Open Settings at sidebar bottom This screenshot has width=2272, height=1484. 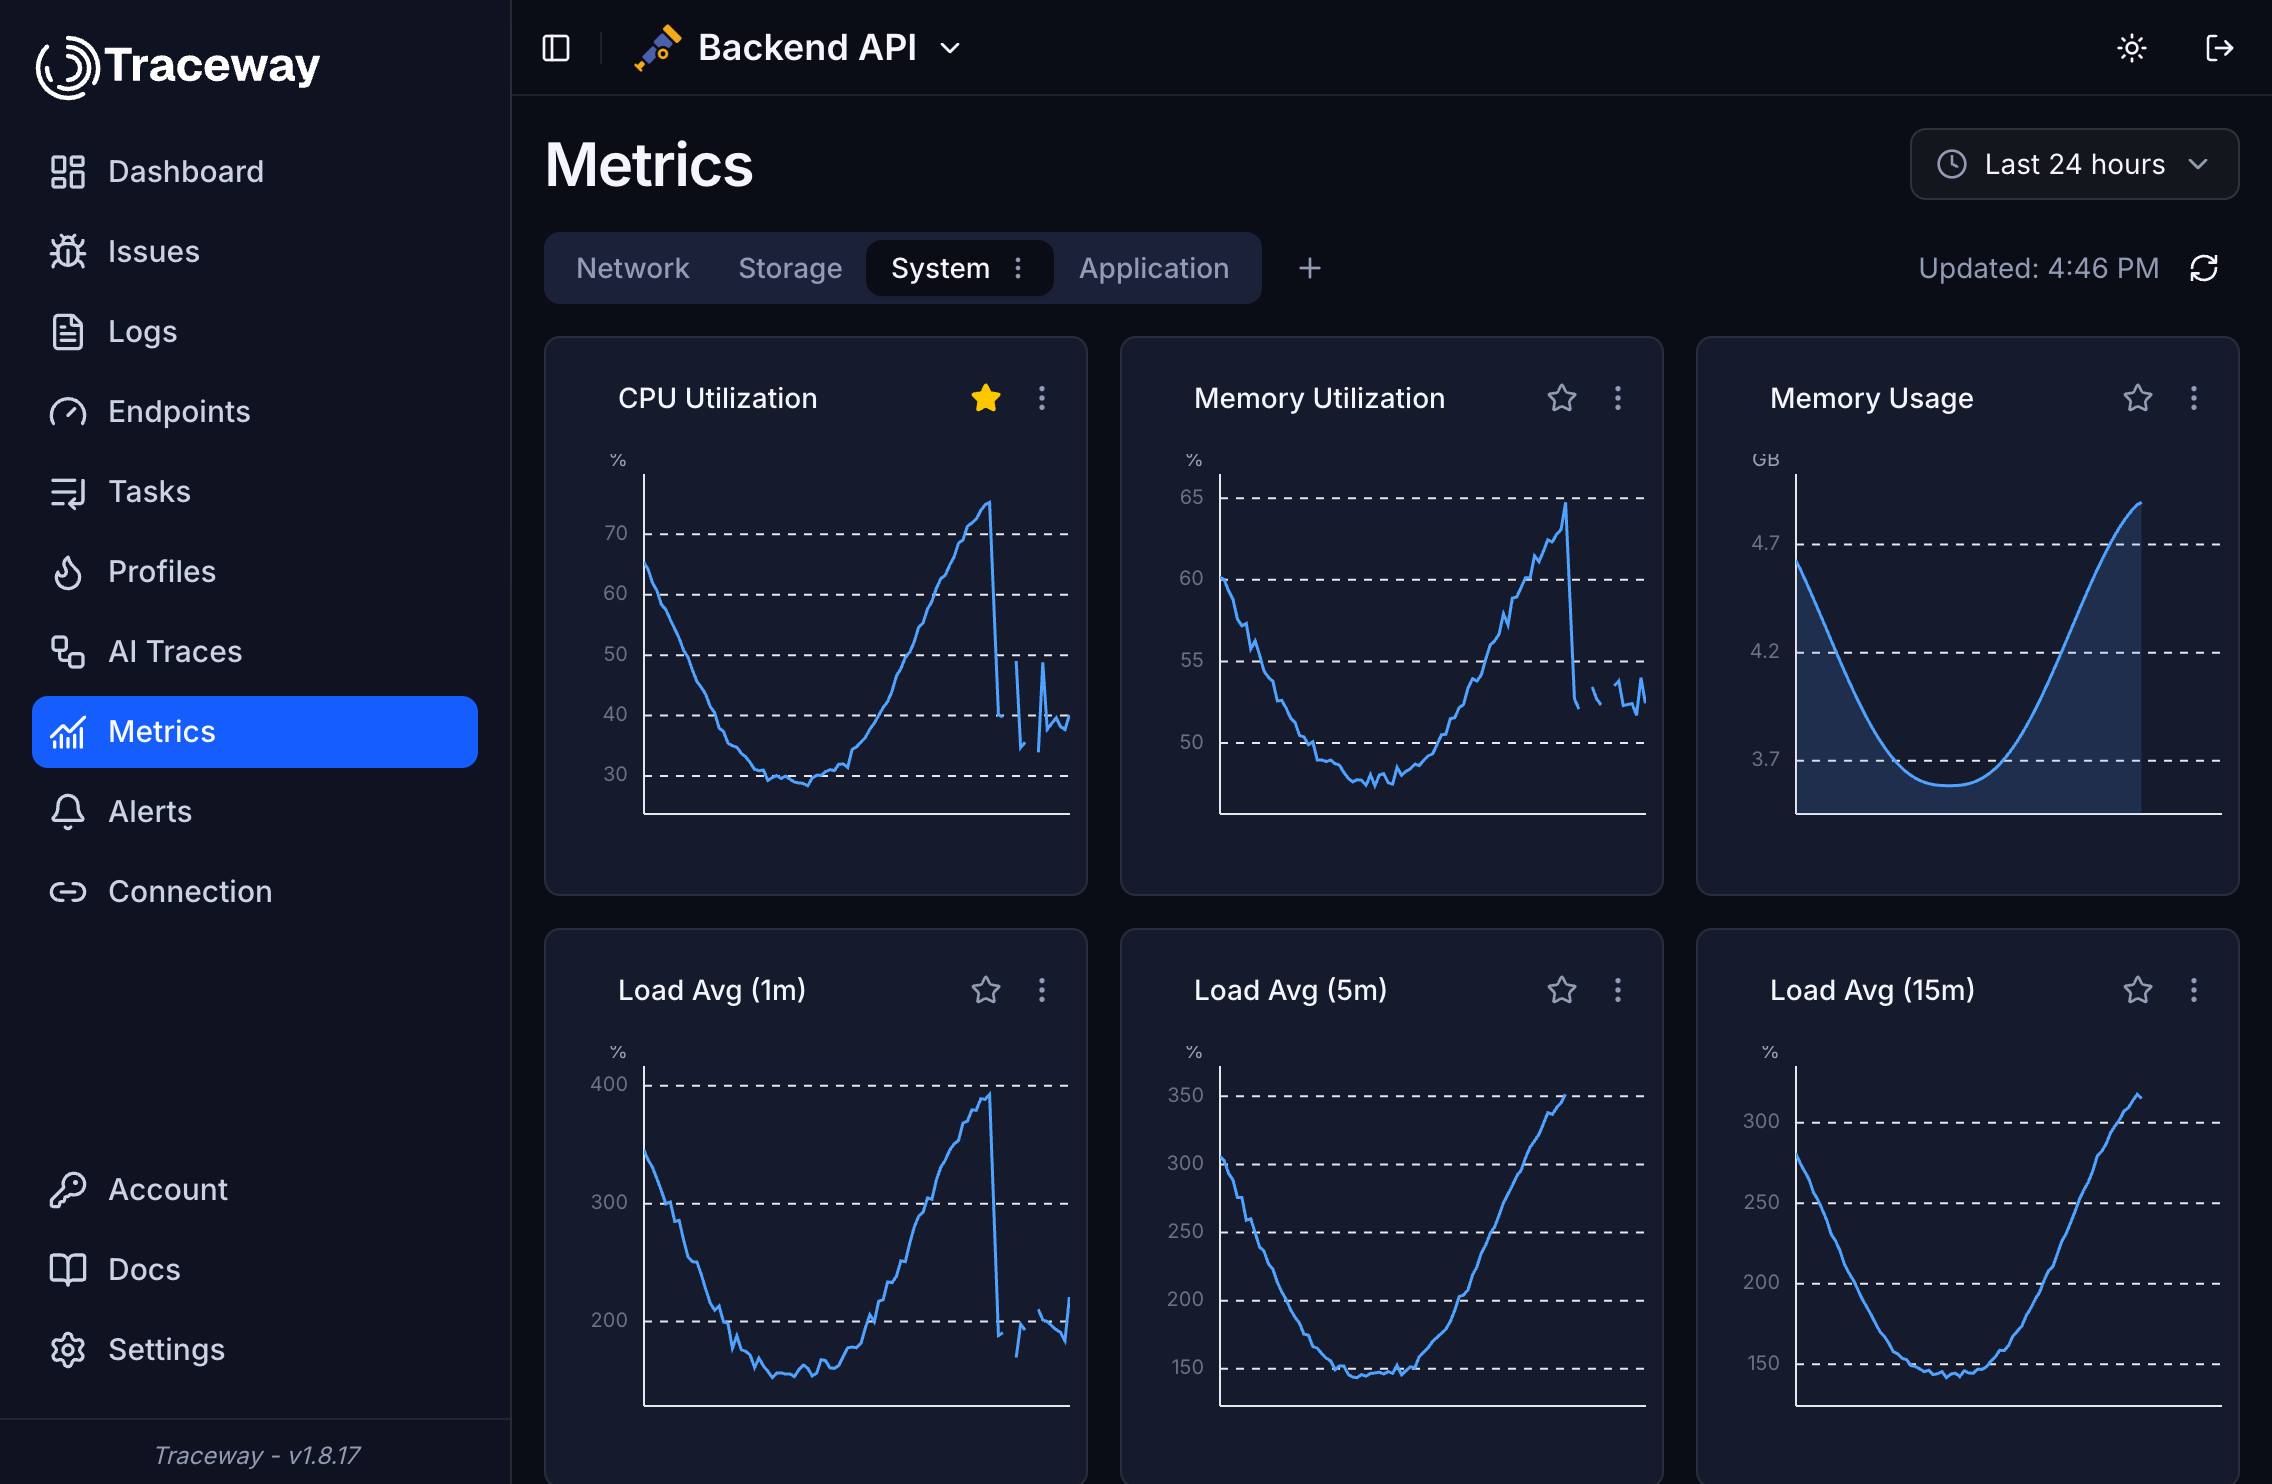coord(255,1350)
